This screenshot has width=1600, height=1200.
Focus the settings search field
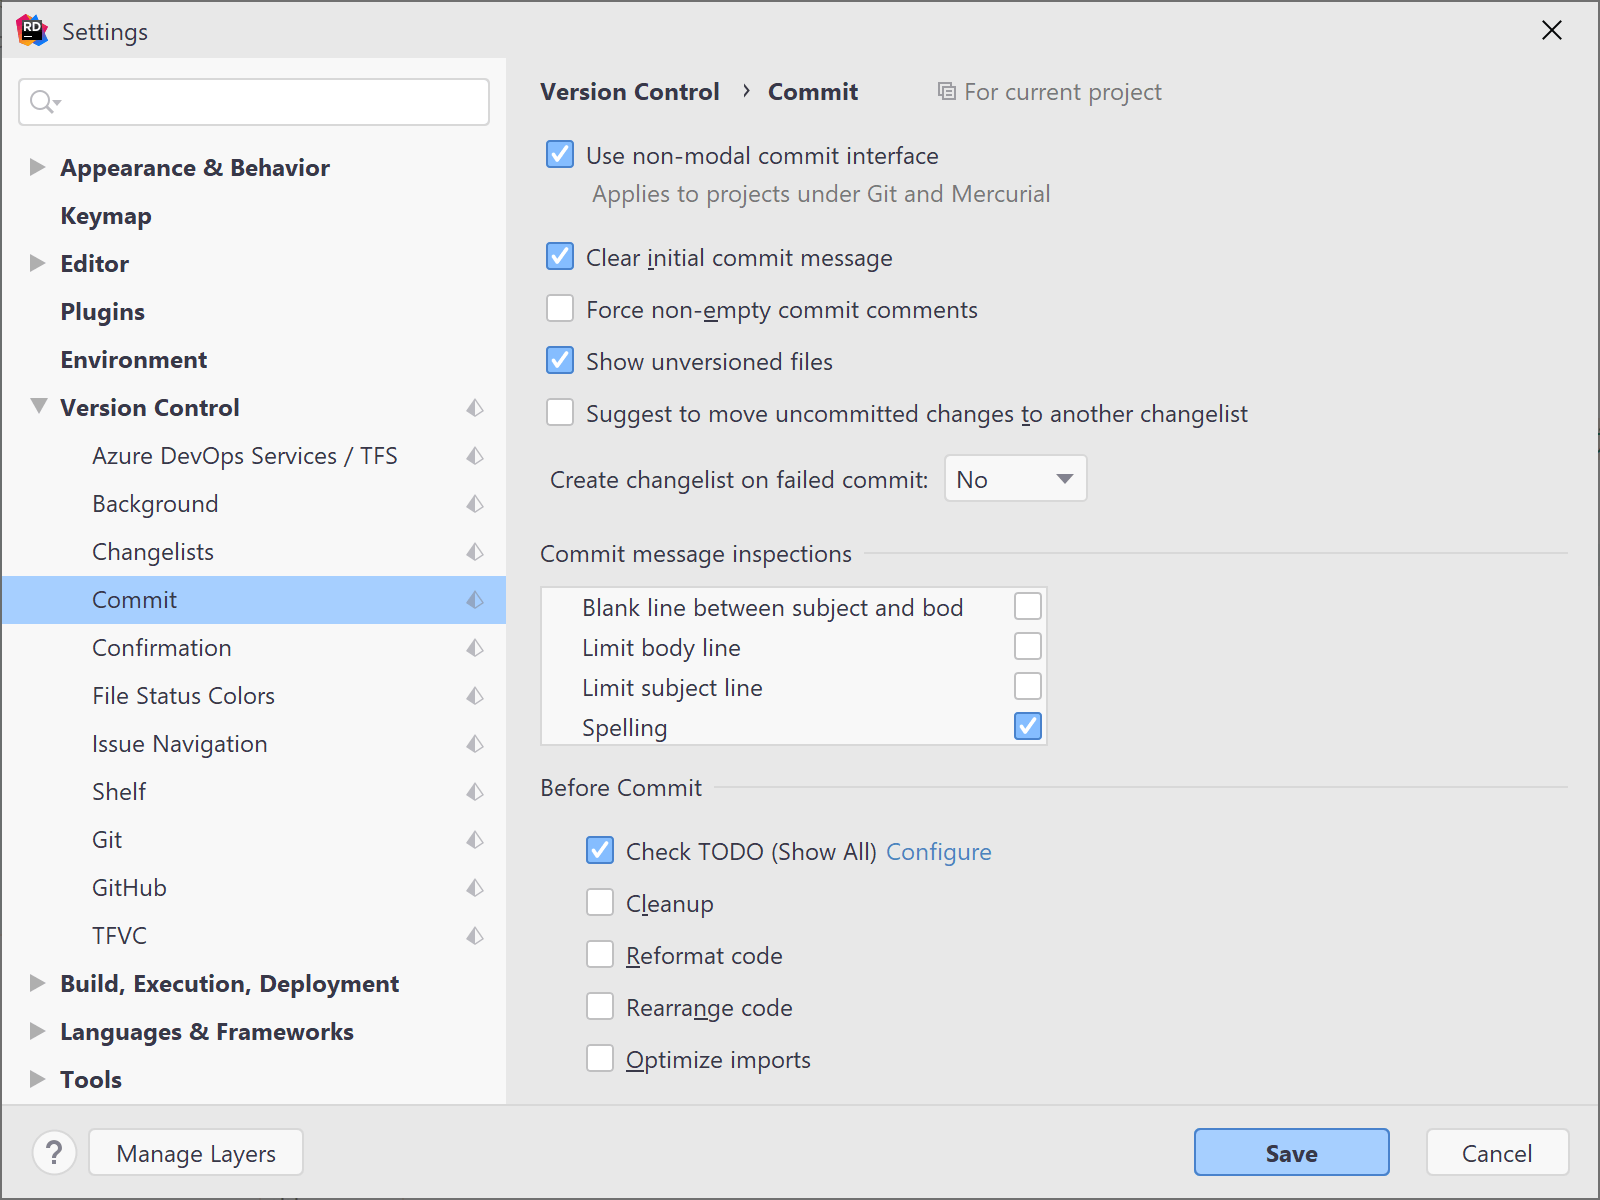(x=254, y=102)
